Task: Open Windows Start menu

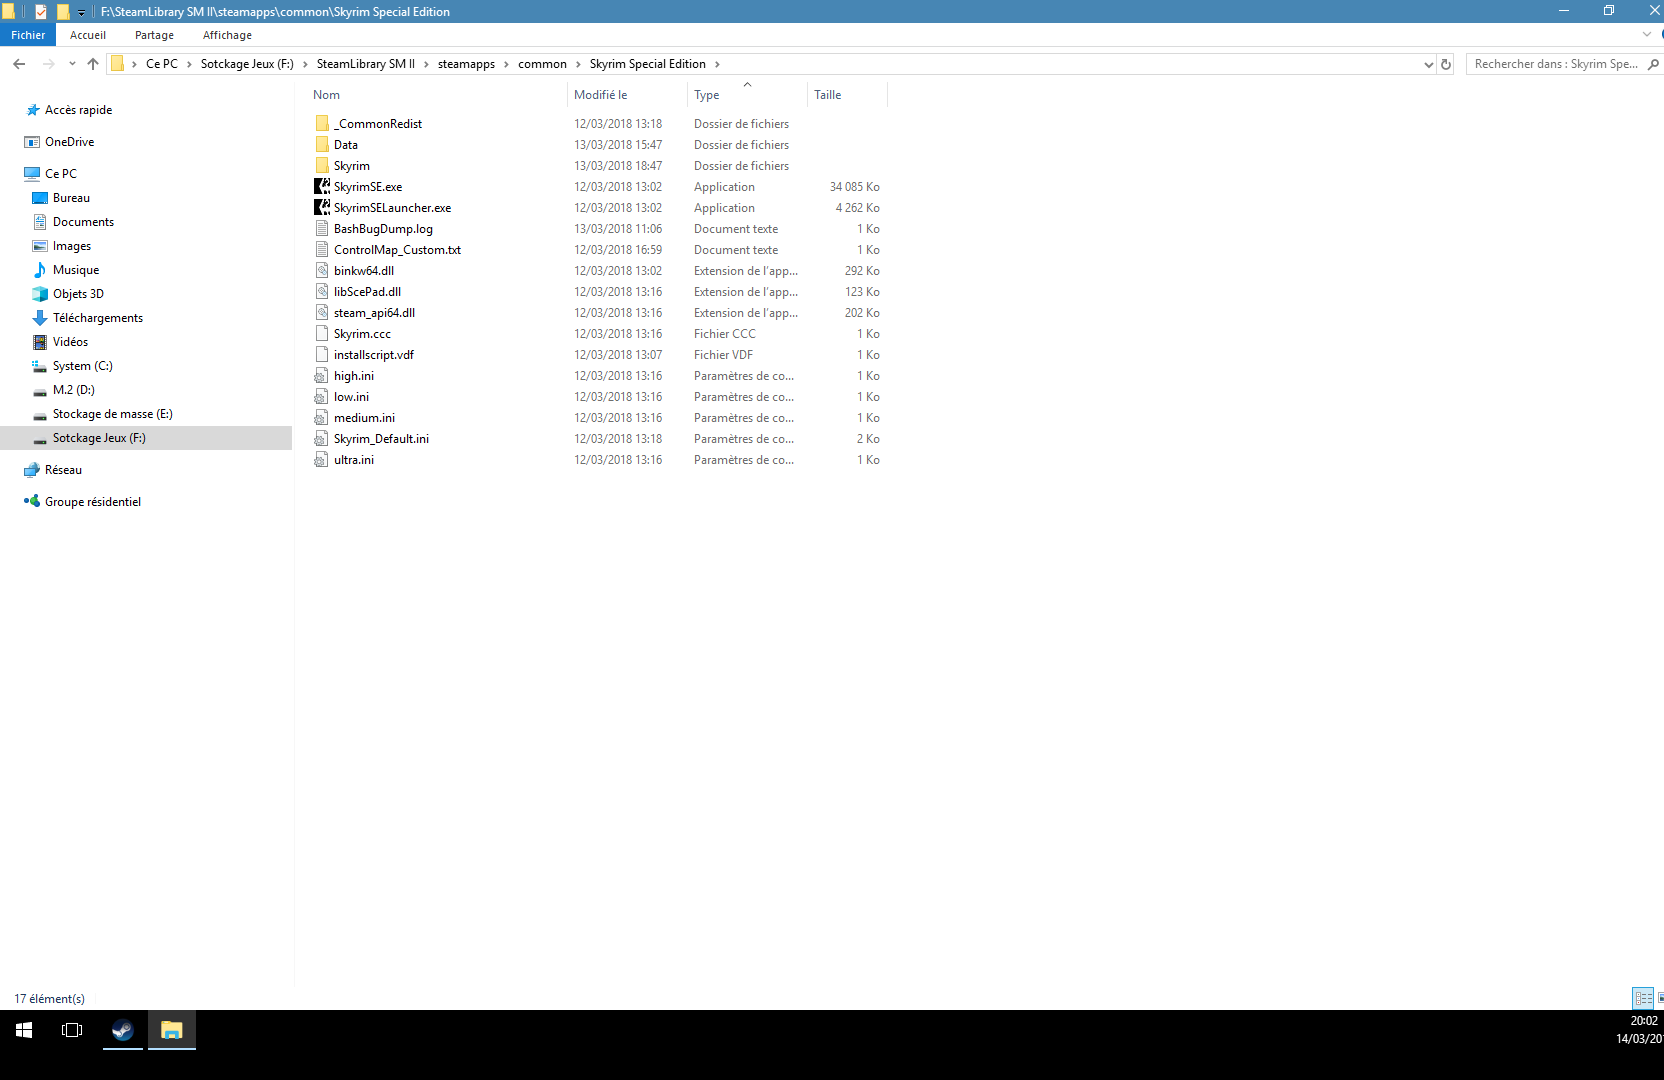Action: click(x=24, y=1030)
